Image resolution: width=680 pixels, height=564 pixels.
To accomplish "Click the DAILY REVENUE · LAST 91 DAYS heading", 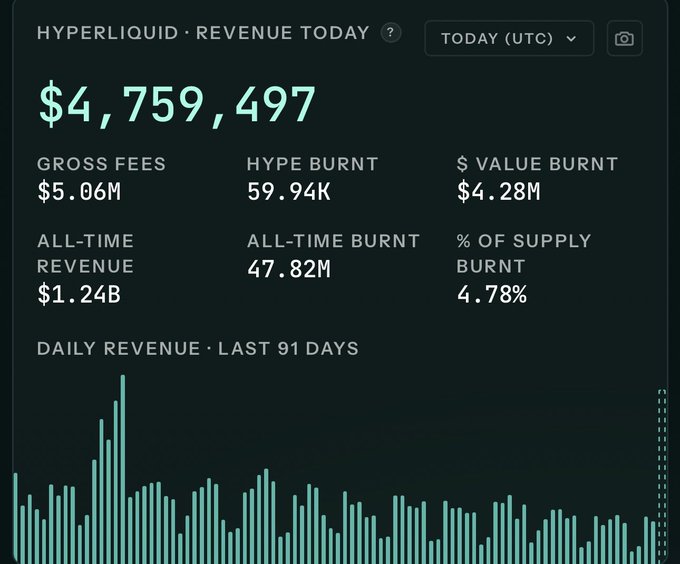I will click(x=198, y=349).
